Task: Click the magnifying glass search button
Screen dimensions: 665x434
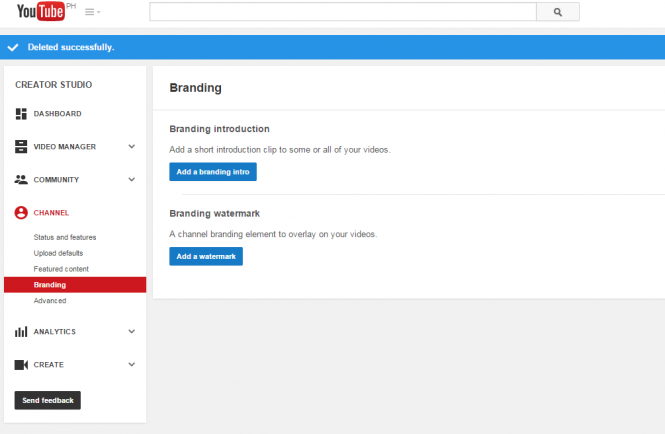Action: pos(558,12)
